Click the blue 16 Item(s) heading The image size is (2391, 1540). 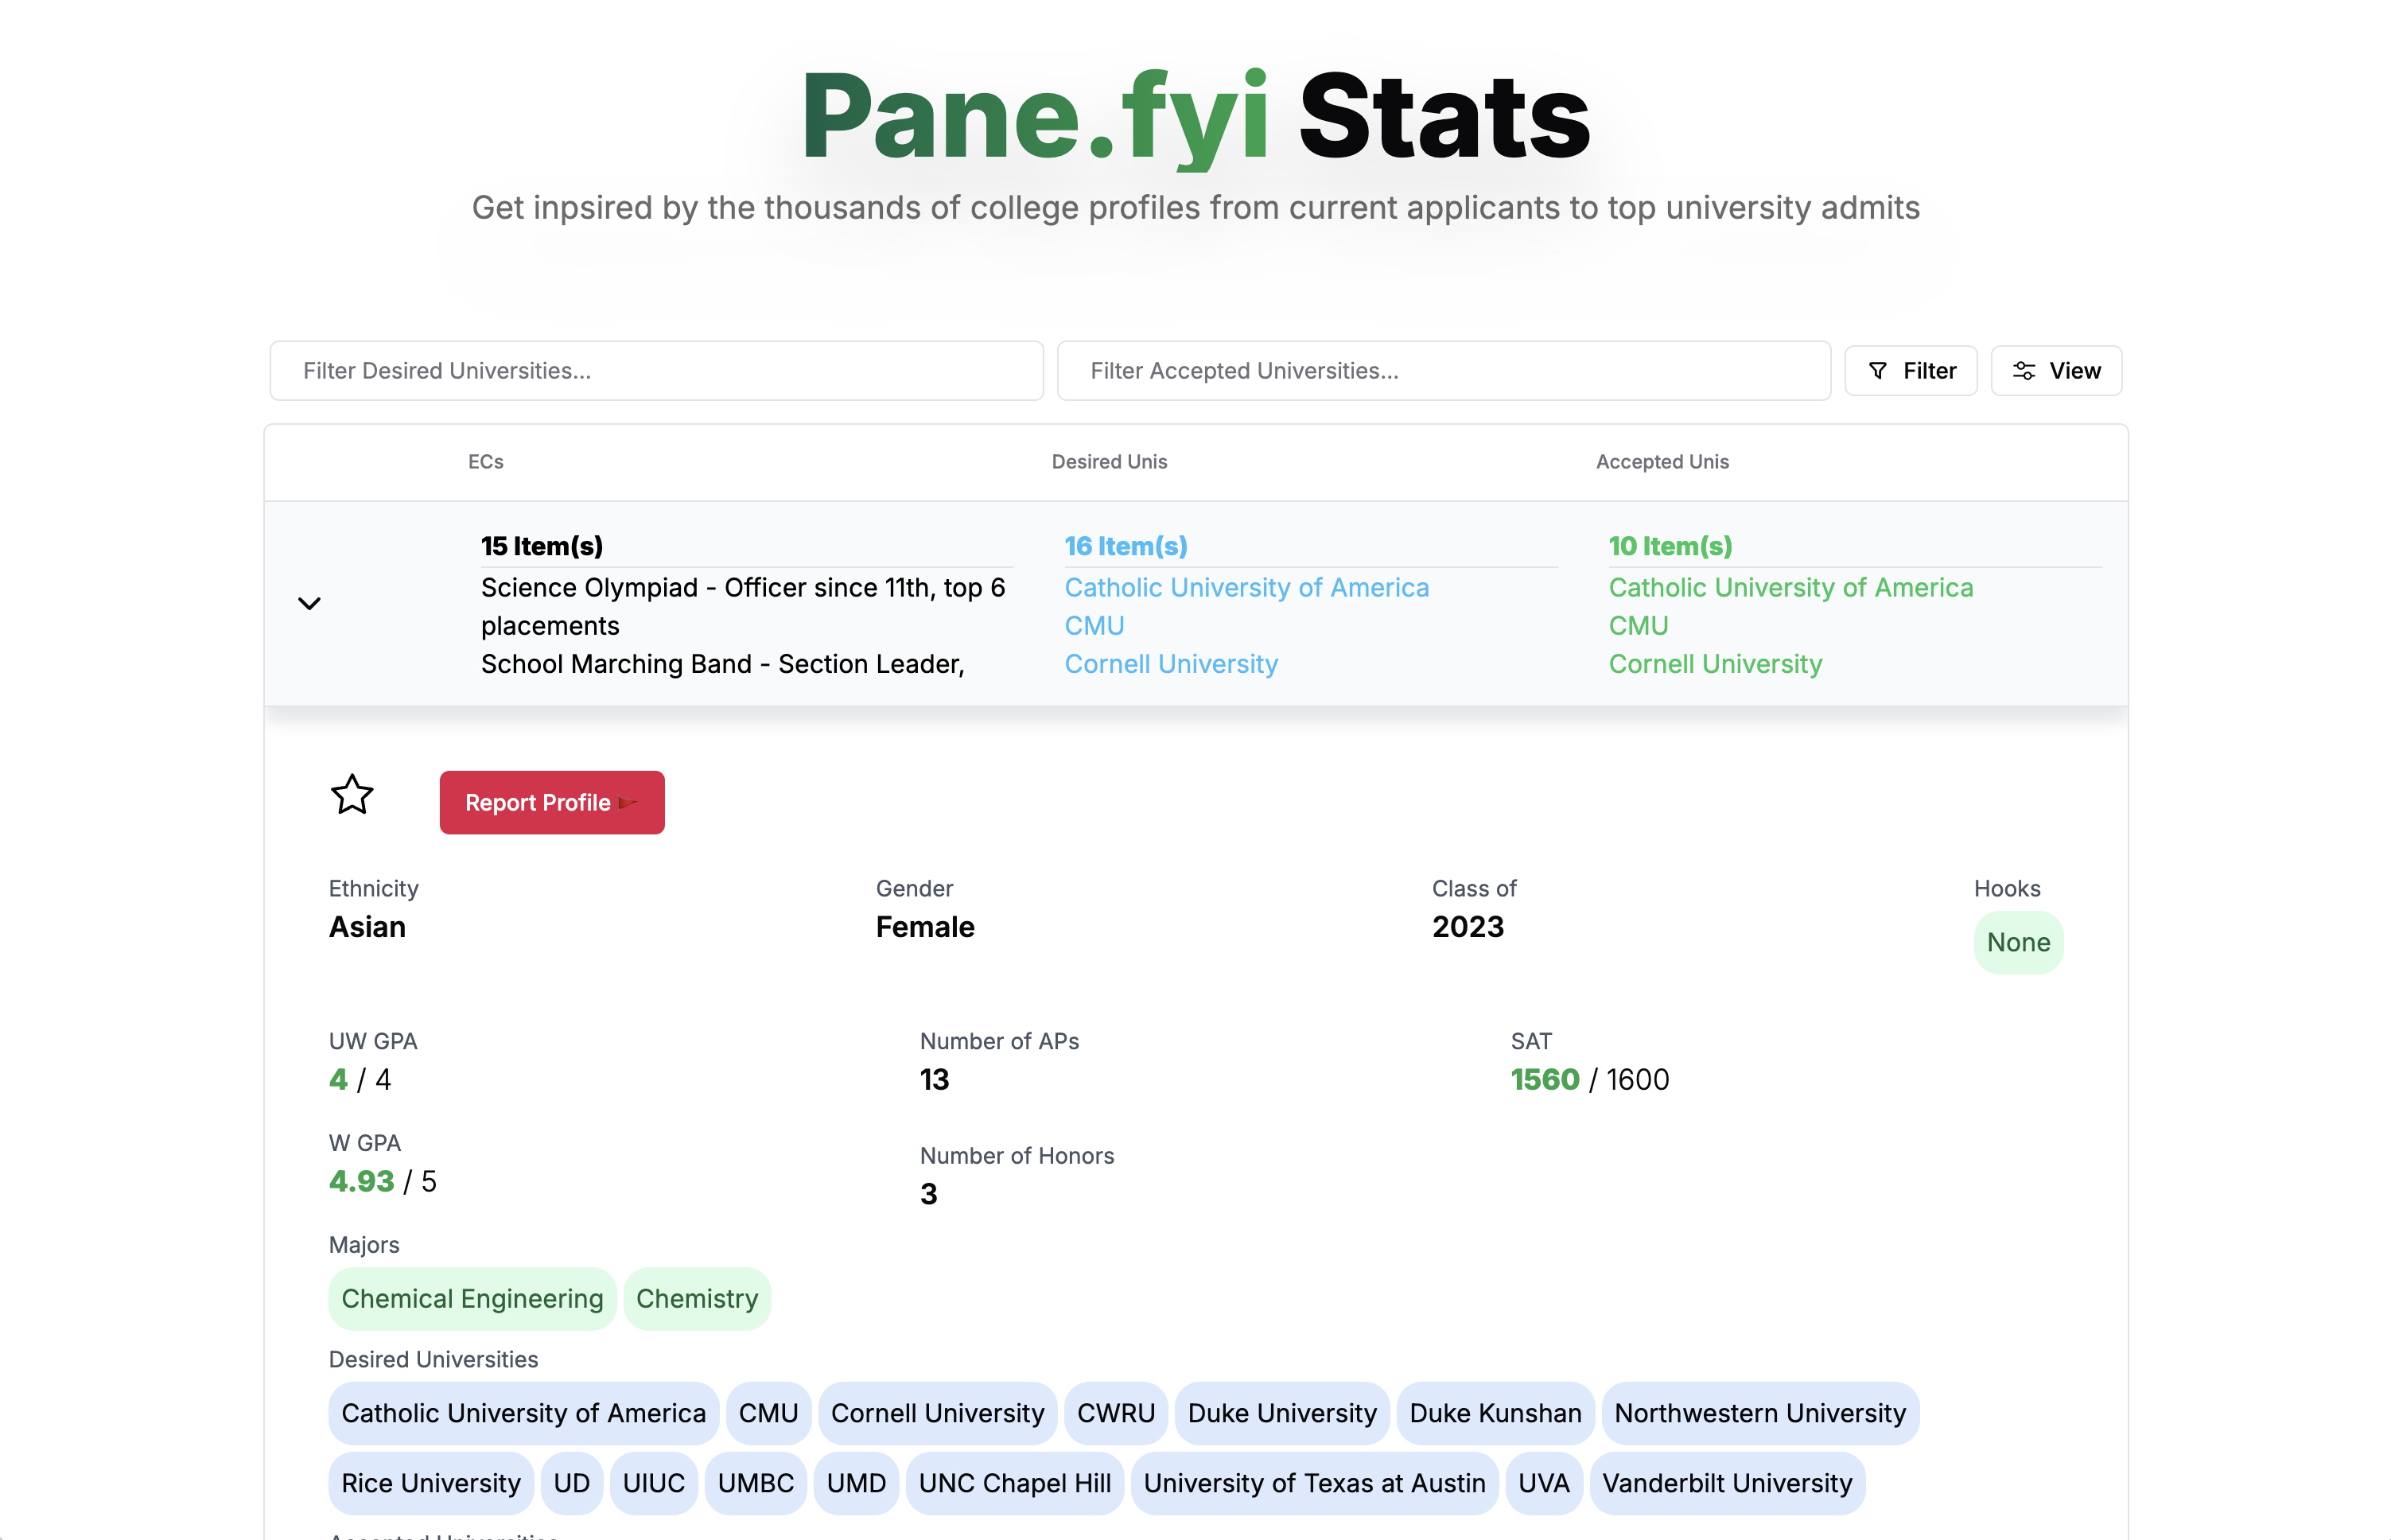pos(1126,546)
